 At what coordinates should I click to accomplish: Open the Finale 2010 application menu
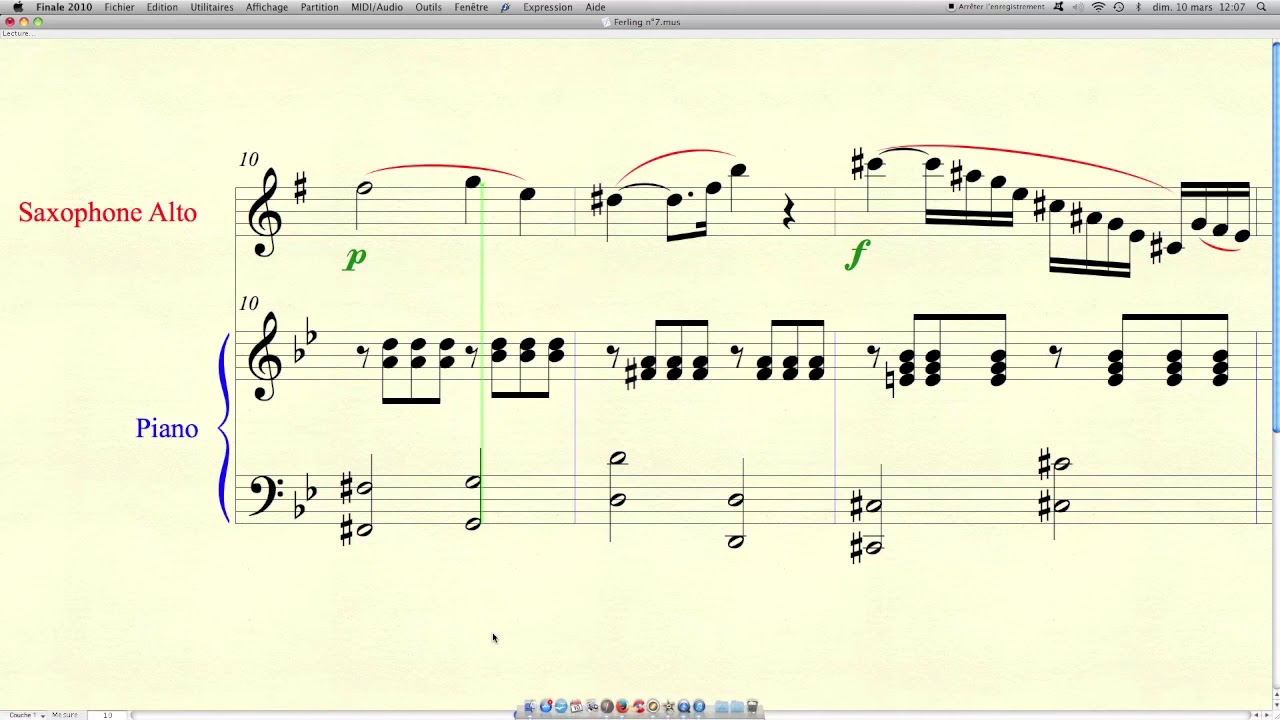point(64,7)
